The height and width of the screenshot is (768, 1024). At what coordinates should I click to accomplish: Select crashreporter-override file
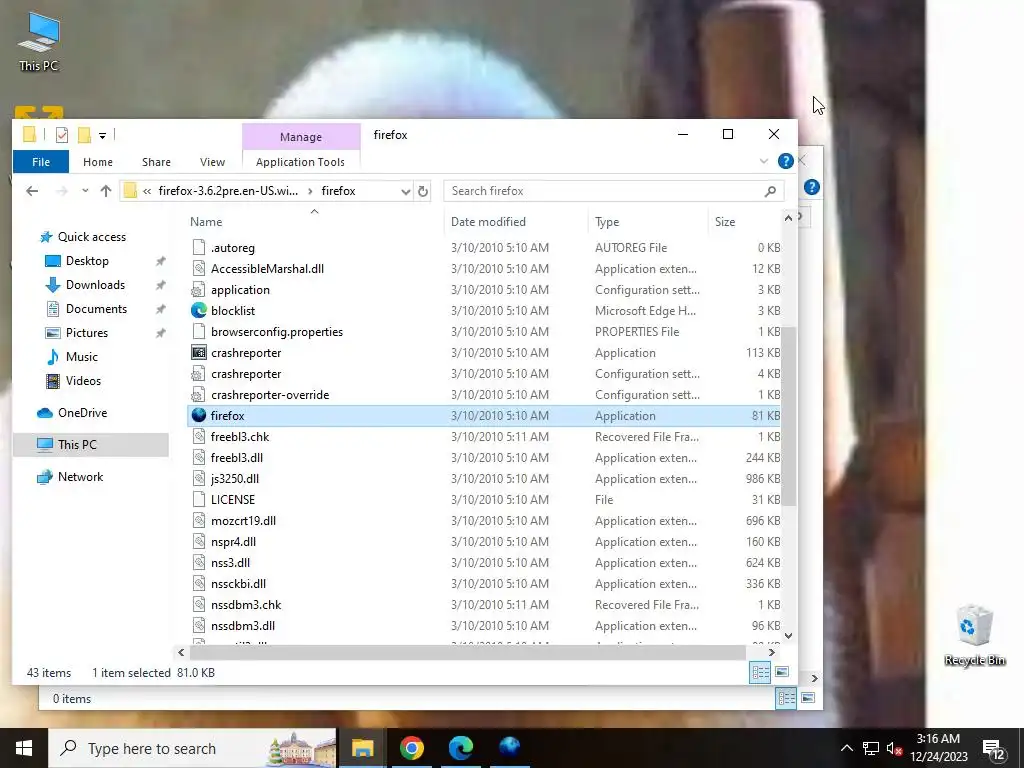point(483,394)
